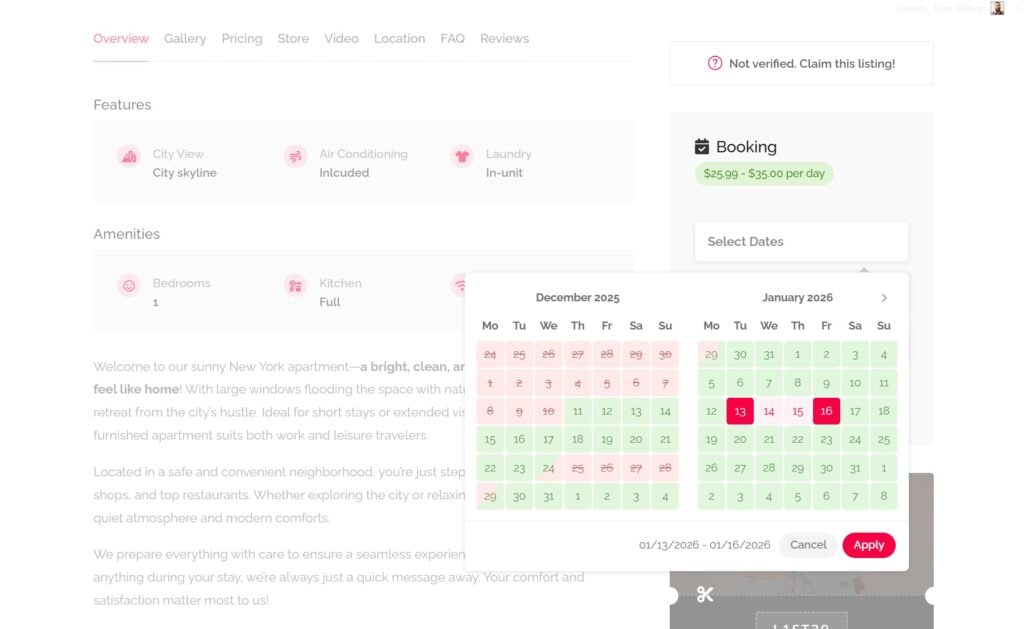Click the Claim this listing link
1024x629 pixels.
click(x=811, y=64)
